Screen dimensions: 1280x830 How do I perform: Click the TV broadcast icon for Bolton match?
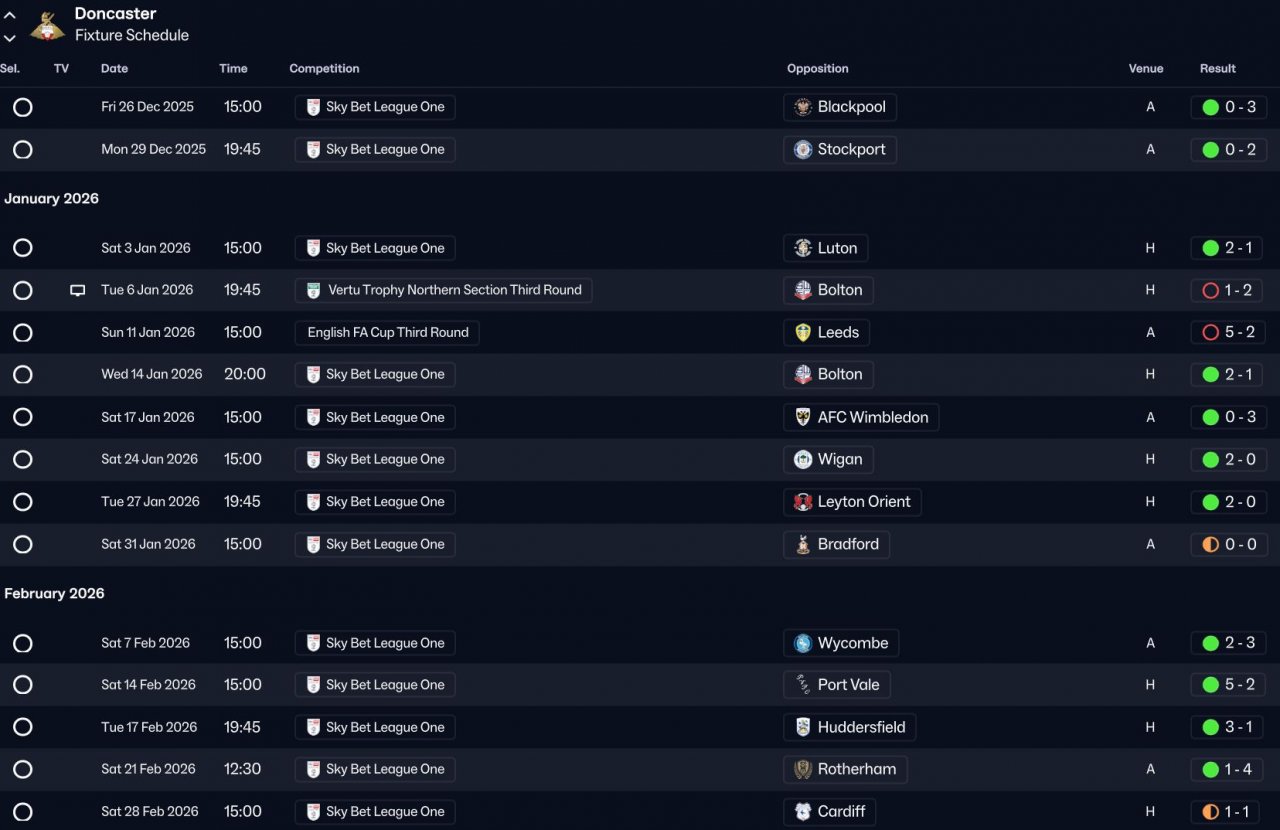click(78, 291)
